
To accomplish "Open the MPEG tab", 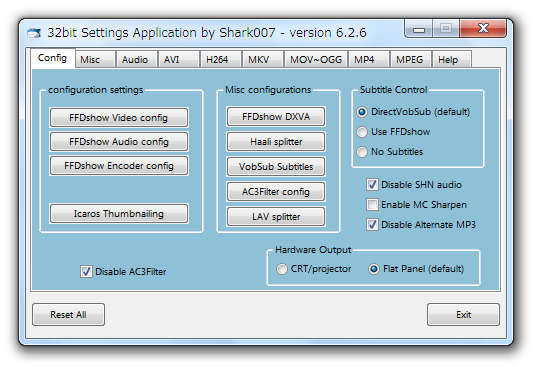I will (411, 60).
